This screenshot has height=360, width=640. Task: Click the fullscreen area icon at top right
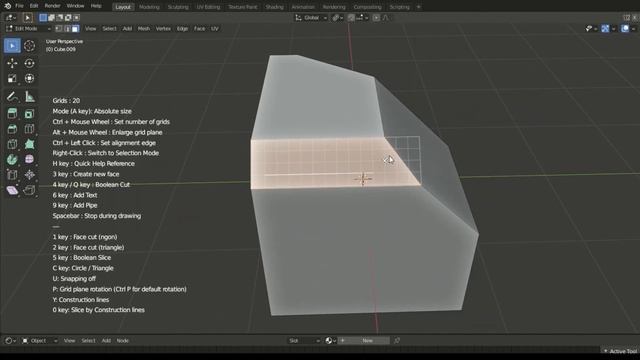click(x=627, y=18)
